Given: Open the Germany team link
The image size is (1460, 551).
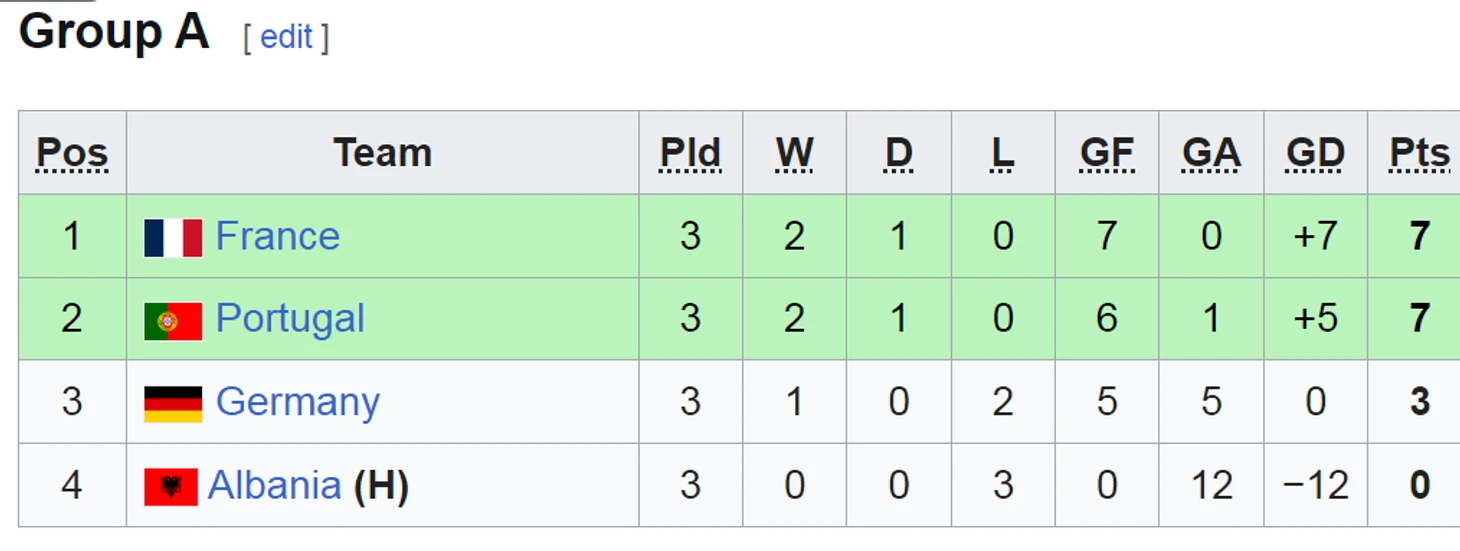Looking at the screenshot, I should [298, 403].
